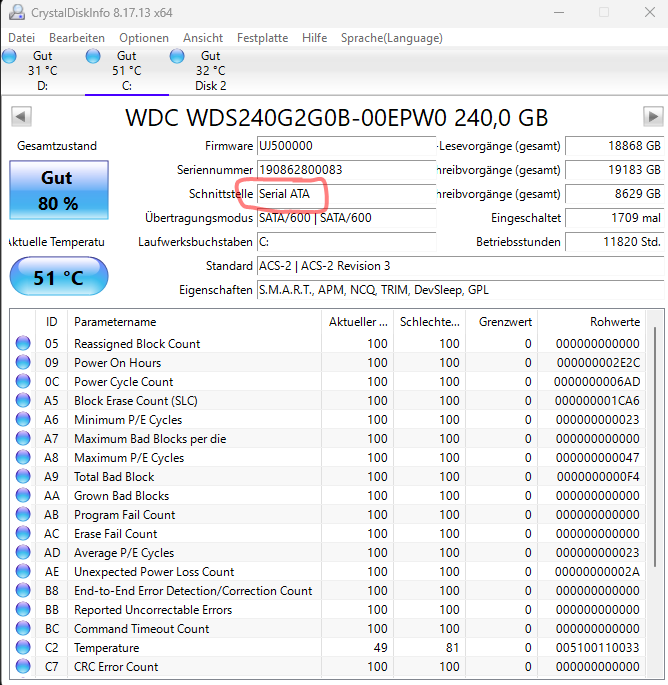Image resolution: width=668 pixels, height=685 pixels.
Task: Select raw value 005100110033
Action: click(x=598, y=647)
